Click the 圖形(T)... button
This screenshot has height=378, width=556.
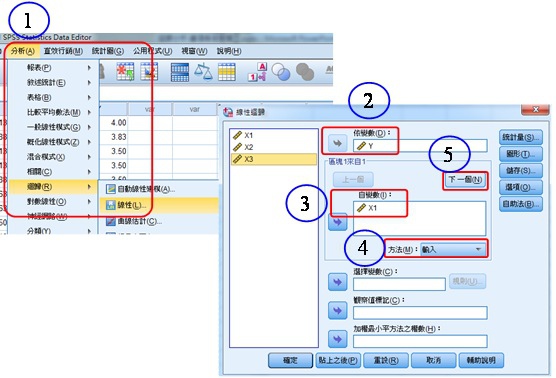point(521,154)
